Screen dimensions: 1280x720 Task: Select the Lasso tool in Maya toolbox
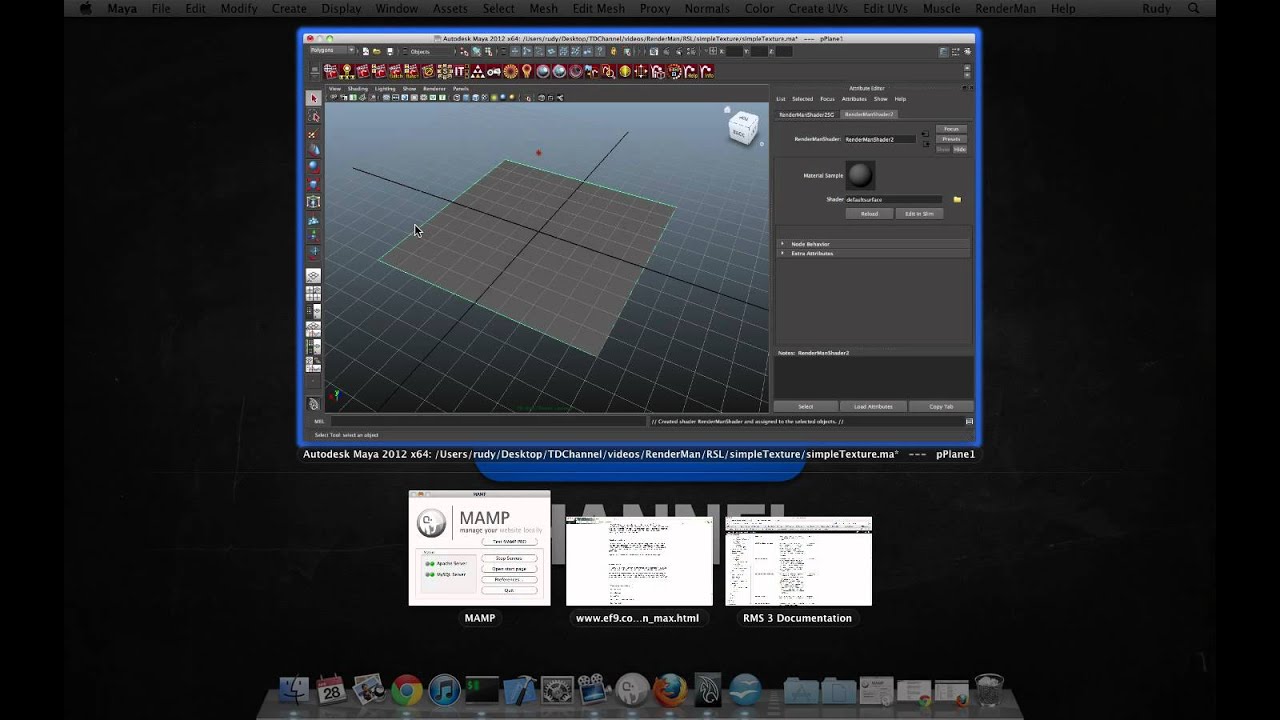pyautogui.click(x=314, y=117)
